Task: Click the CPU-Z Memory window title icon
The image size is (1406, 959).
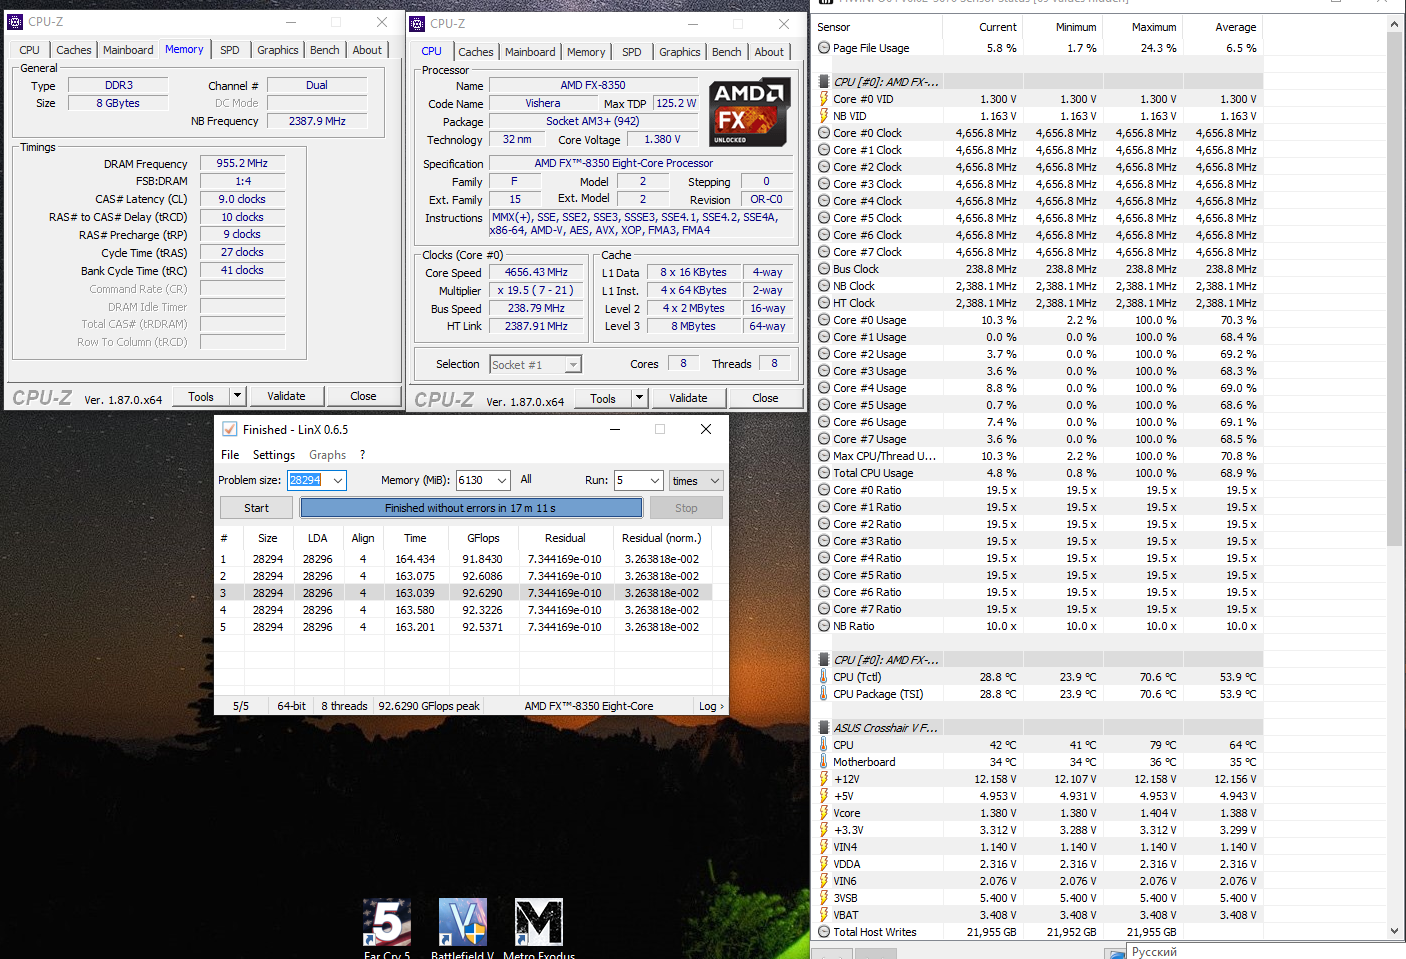Action: (x=16, y=21)
